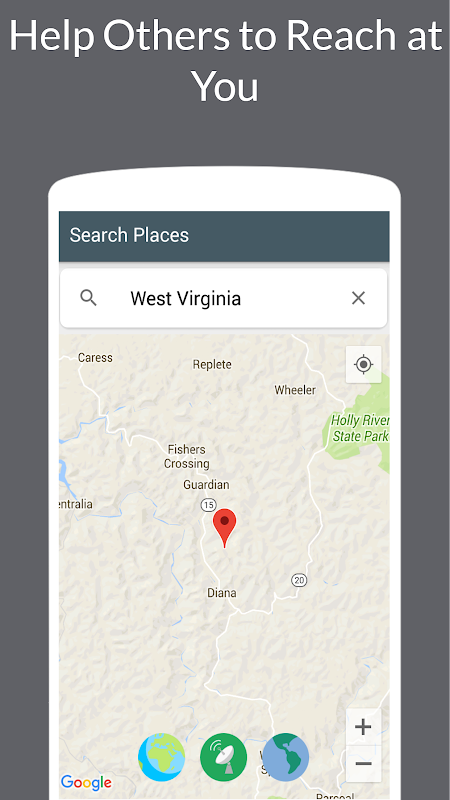This screenshot has width=450, height=800.
Task: Tap the Fishers Crossing label
Action: (x=187, y=457)
